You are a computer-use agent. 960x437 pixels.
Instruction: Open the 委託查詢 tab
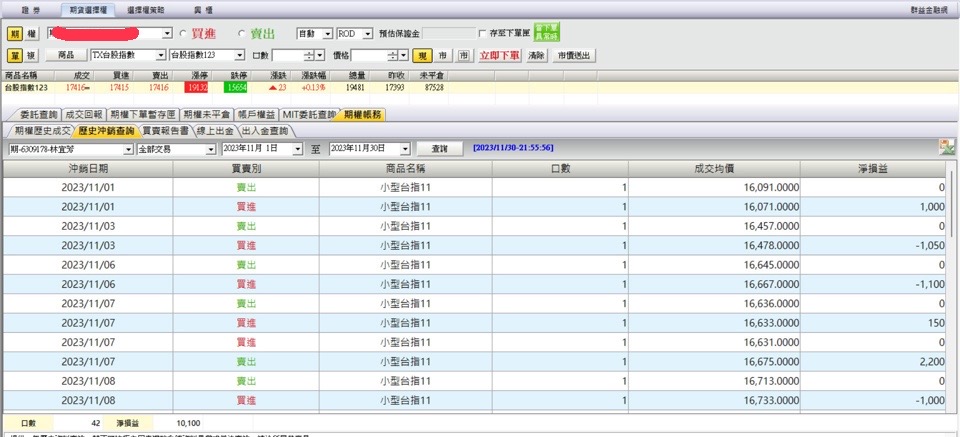tap(35, 114)
